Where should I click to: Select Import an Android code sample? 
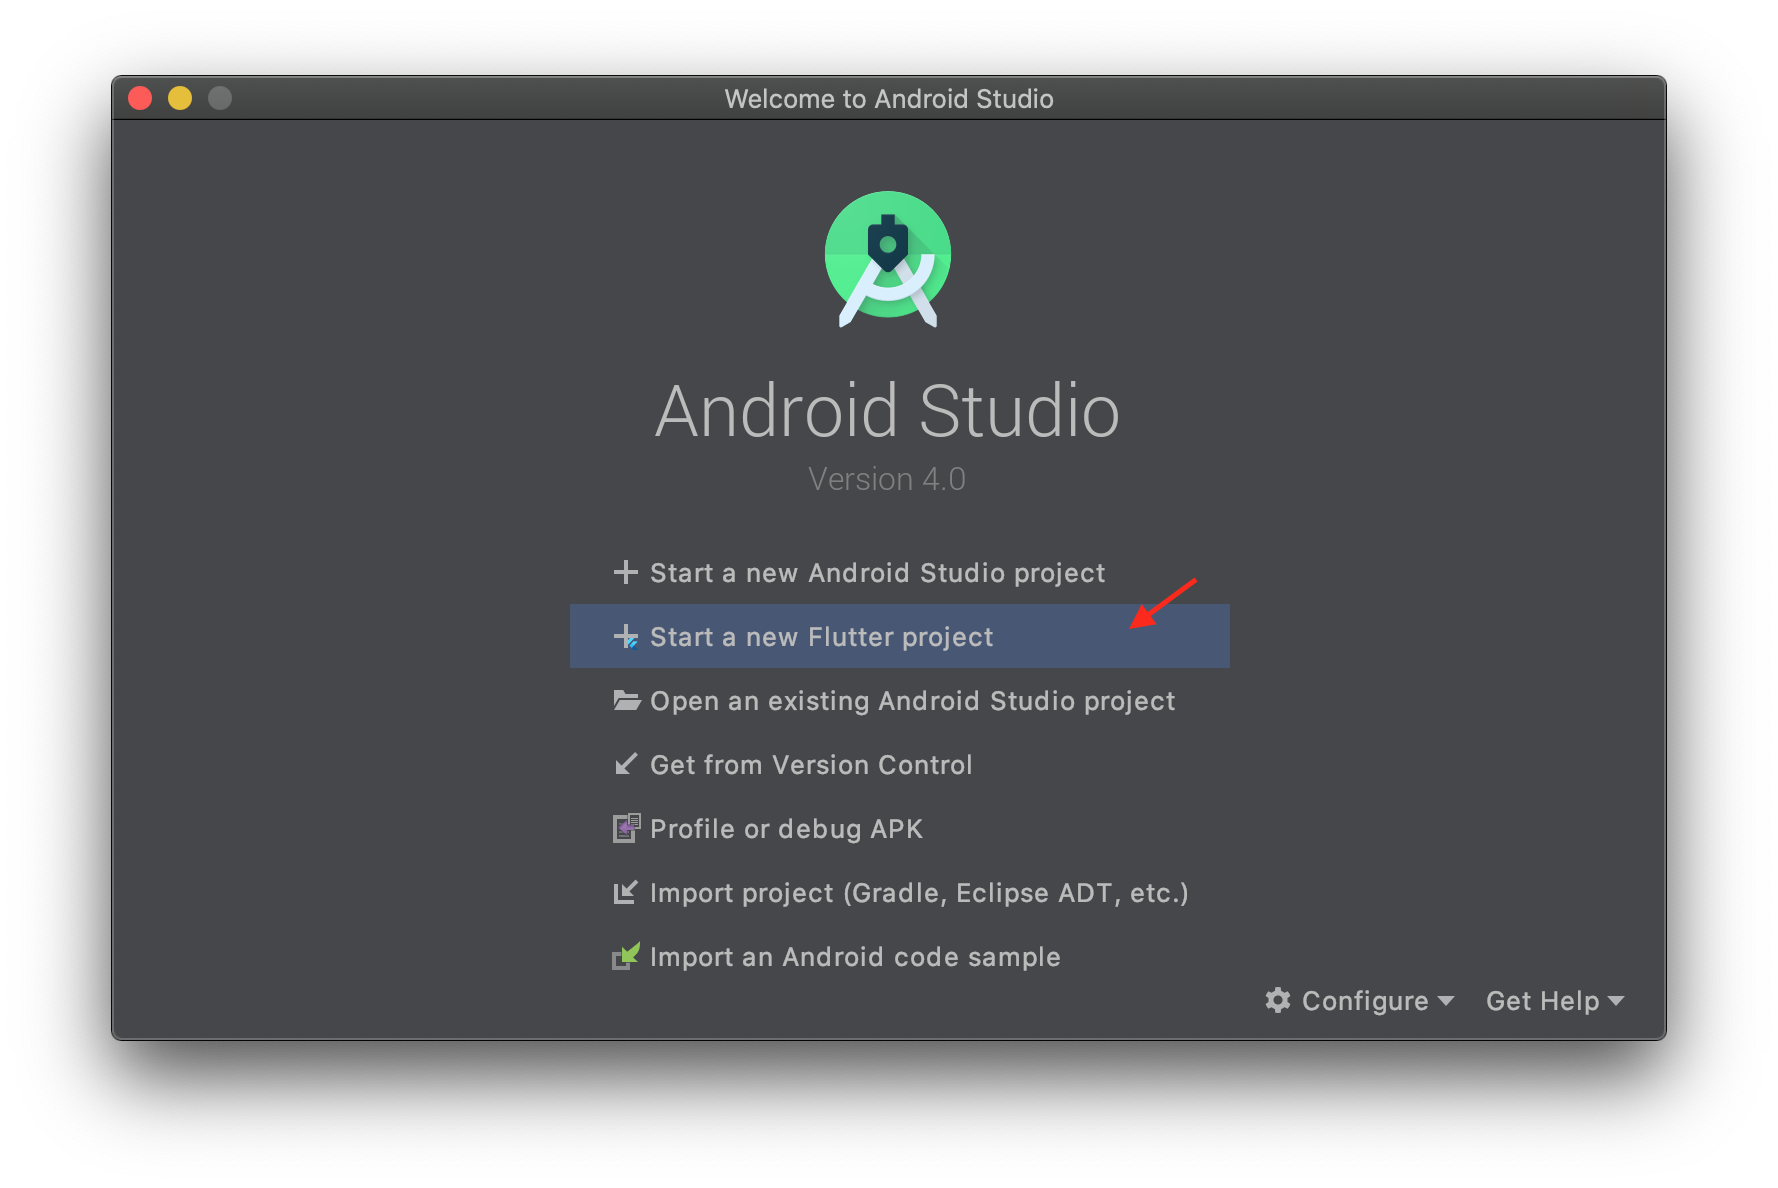point(900,956)
